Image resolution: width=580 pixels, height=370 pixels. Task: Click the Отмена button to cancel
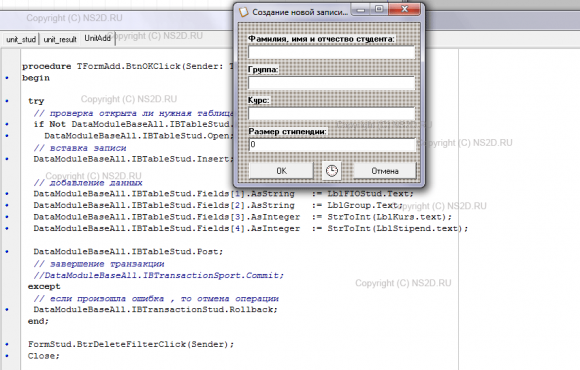click(385, 171)
